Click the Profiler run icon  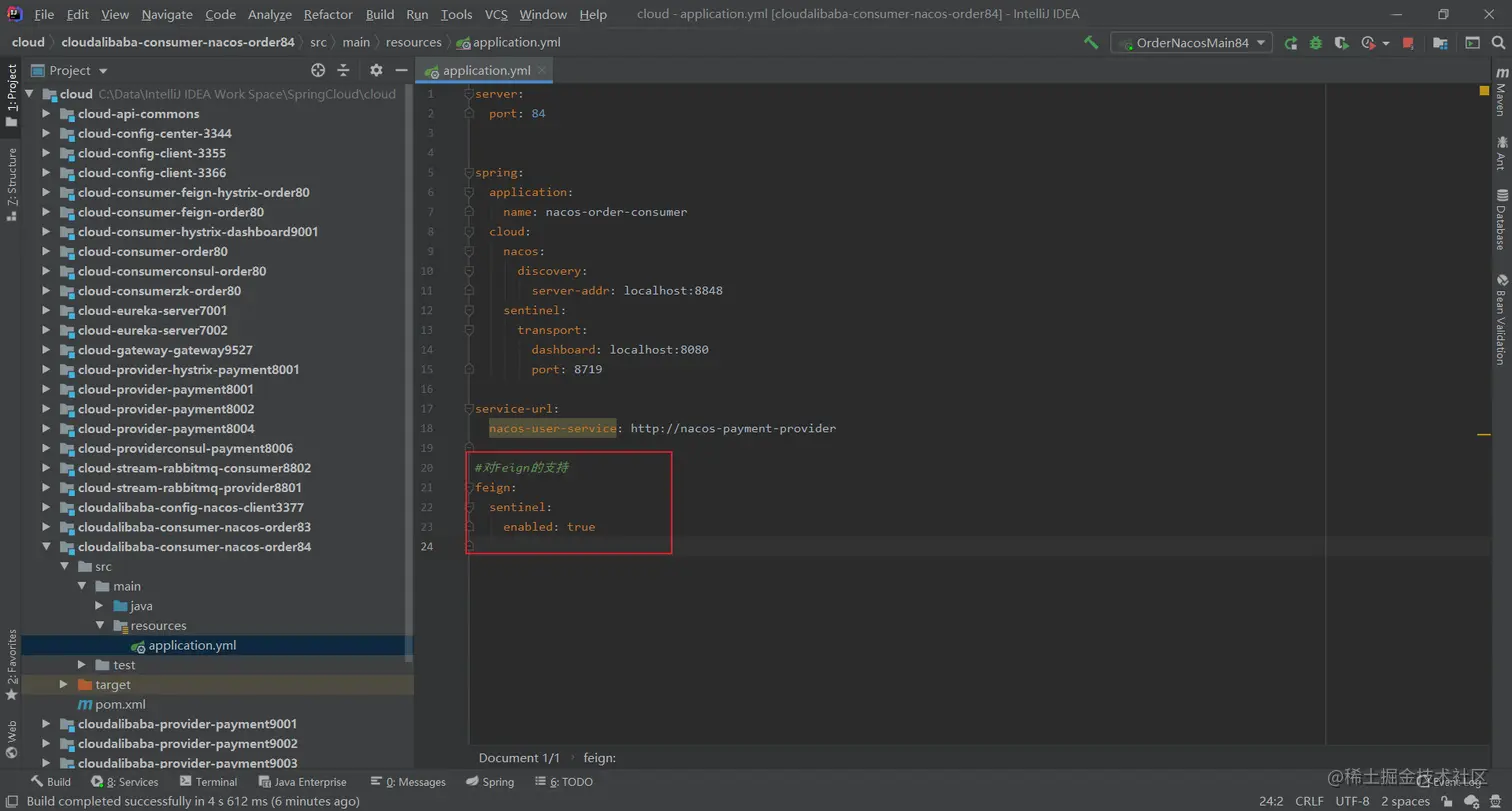(x=1367, y=43)
